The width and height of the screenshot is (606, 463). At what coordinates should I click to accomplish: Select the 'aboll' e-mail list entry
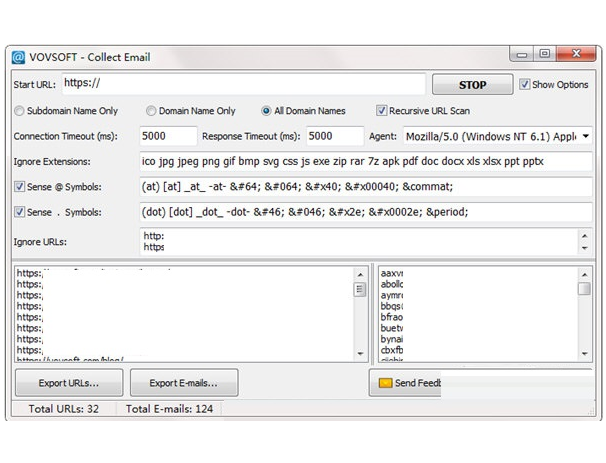[x=392, y=284]
